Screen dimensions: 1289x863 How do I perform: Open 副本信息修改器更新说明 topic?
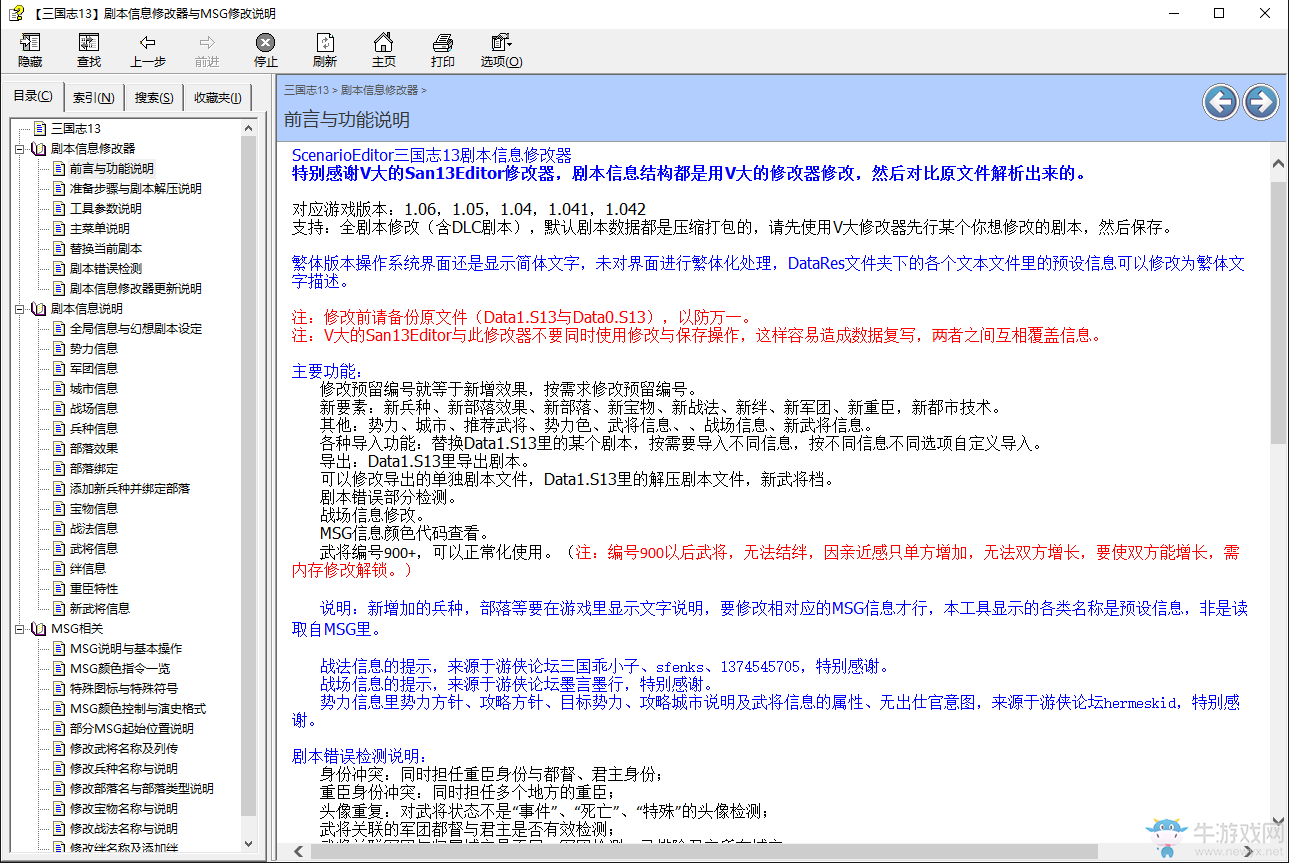pyautogui.click(x=135, y=288)
